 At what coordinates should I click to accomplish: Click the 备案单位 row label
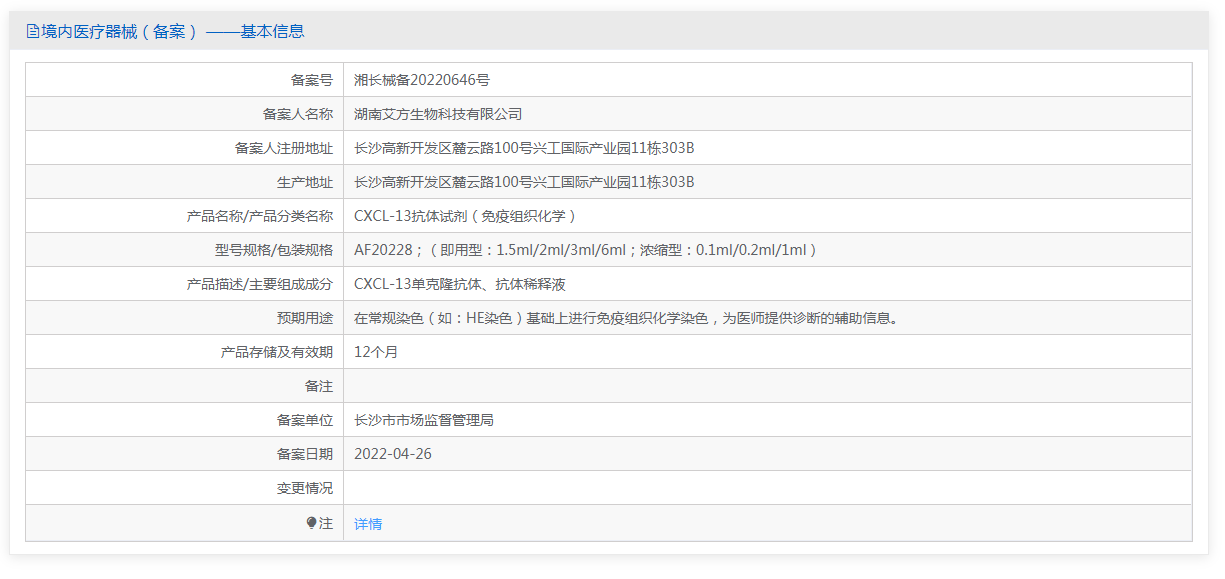coord(305,420)
